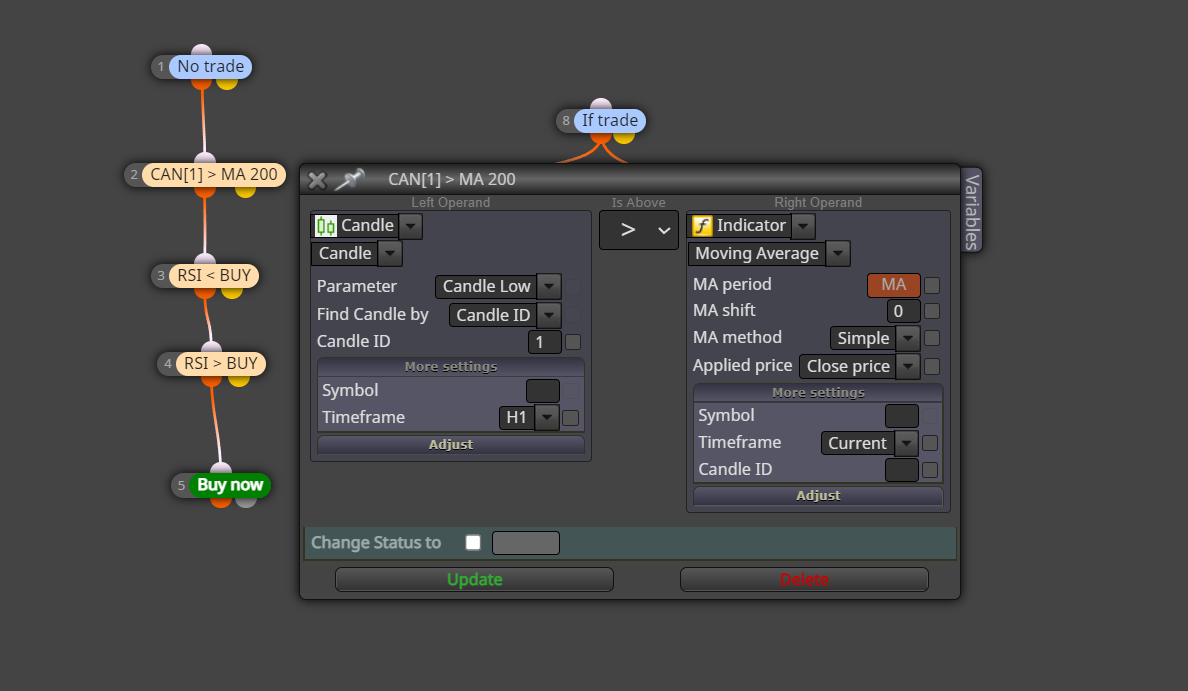Screen dimensions: 1188x691
Task: Collapse Right Operand More settings header
Action: point(818,392)
